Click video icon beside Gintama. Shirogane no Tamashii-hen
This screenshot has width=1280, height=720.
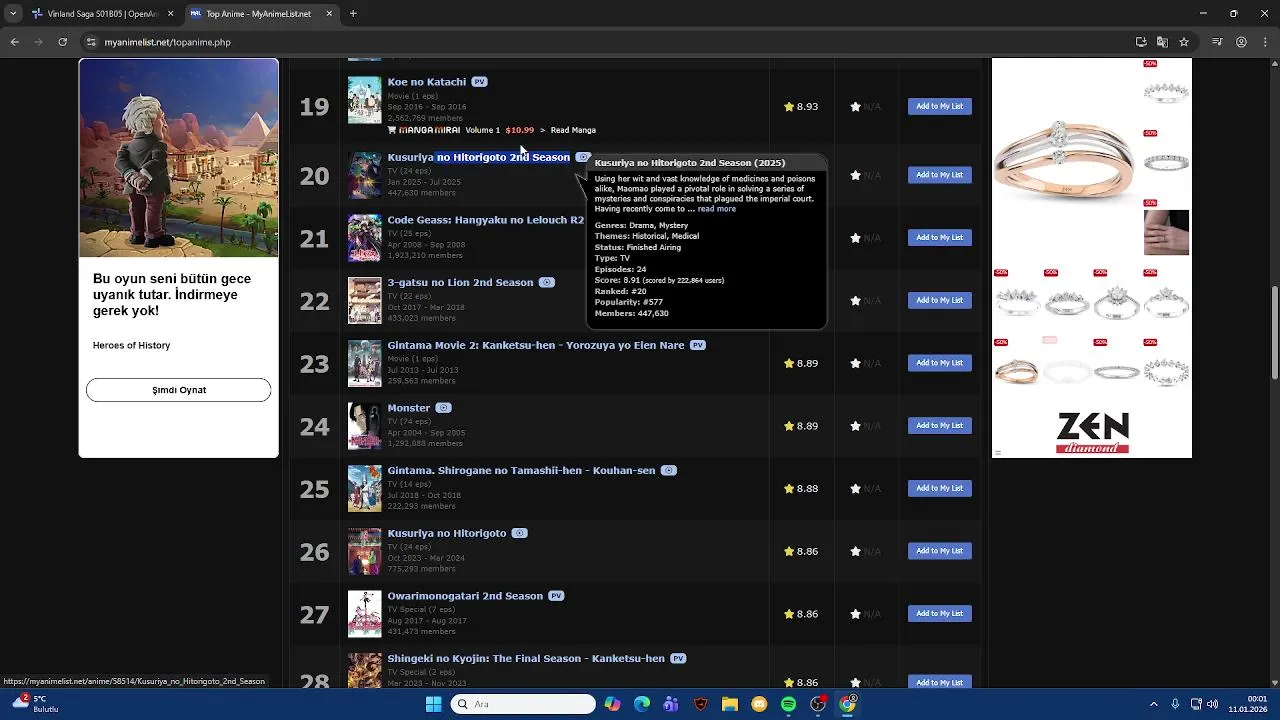[x=669, y=471]
